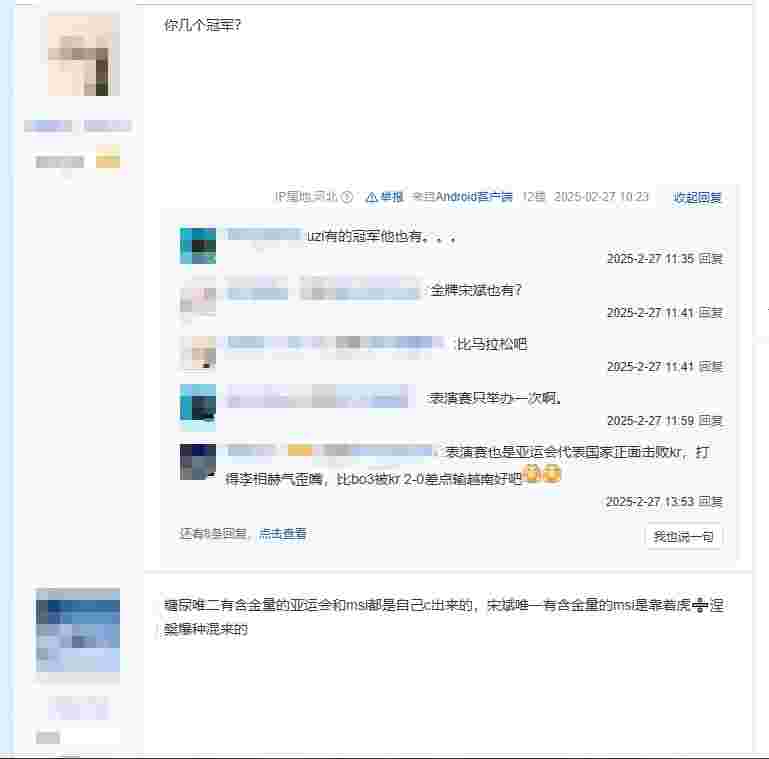Click the info icon beside IP属地
Screen dimensions: 769x759
[x=347, y=197]
